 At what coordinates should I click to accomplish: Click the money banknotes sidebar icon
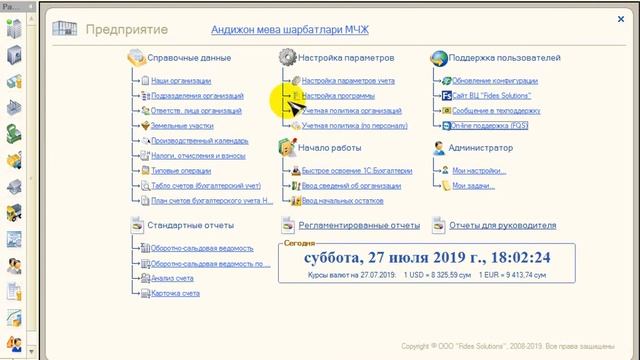[14, 82]
